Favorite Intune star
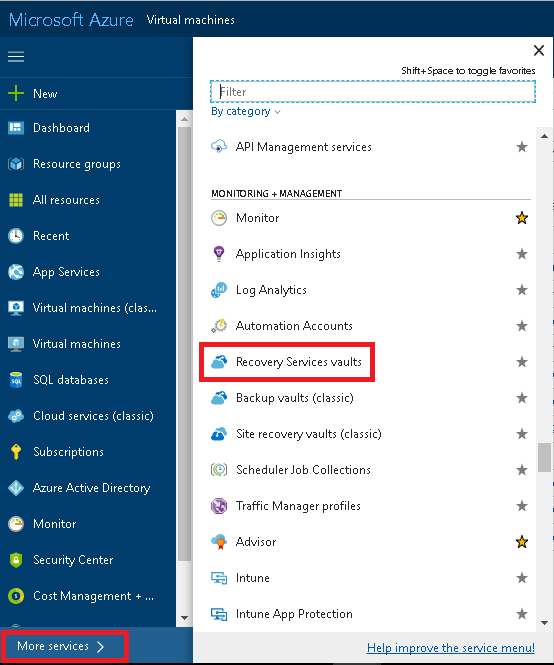This screenshot has width=554, height=665. (x=522, y=578)
